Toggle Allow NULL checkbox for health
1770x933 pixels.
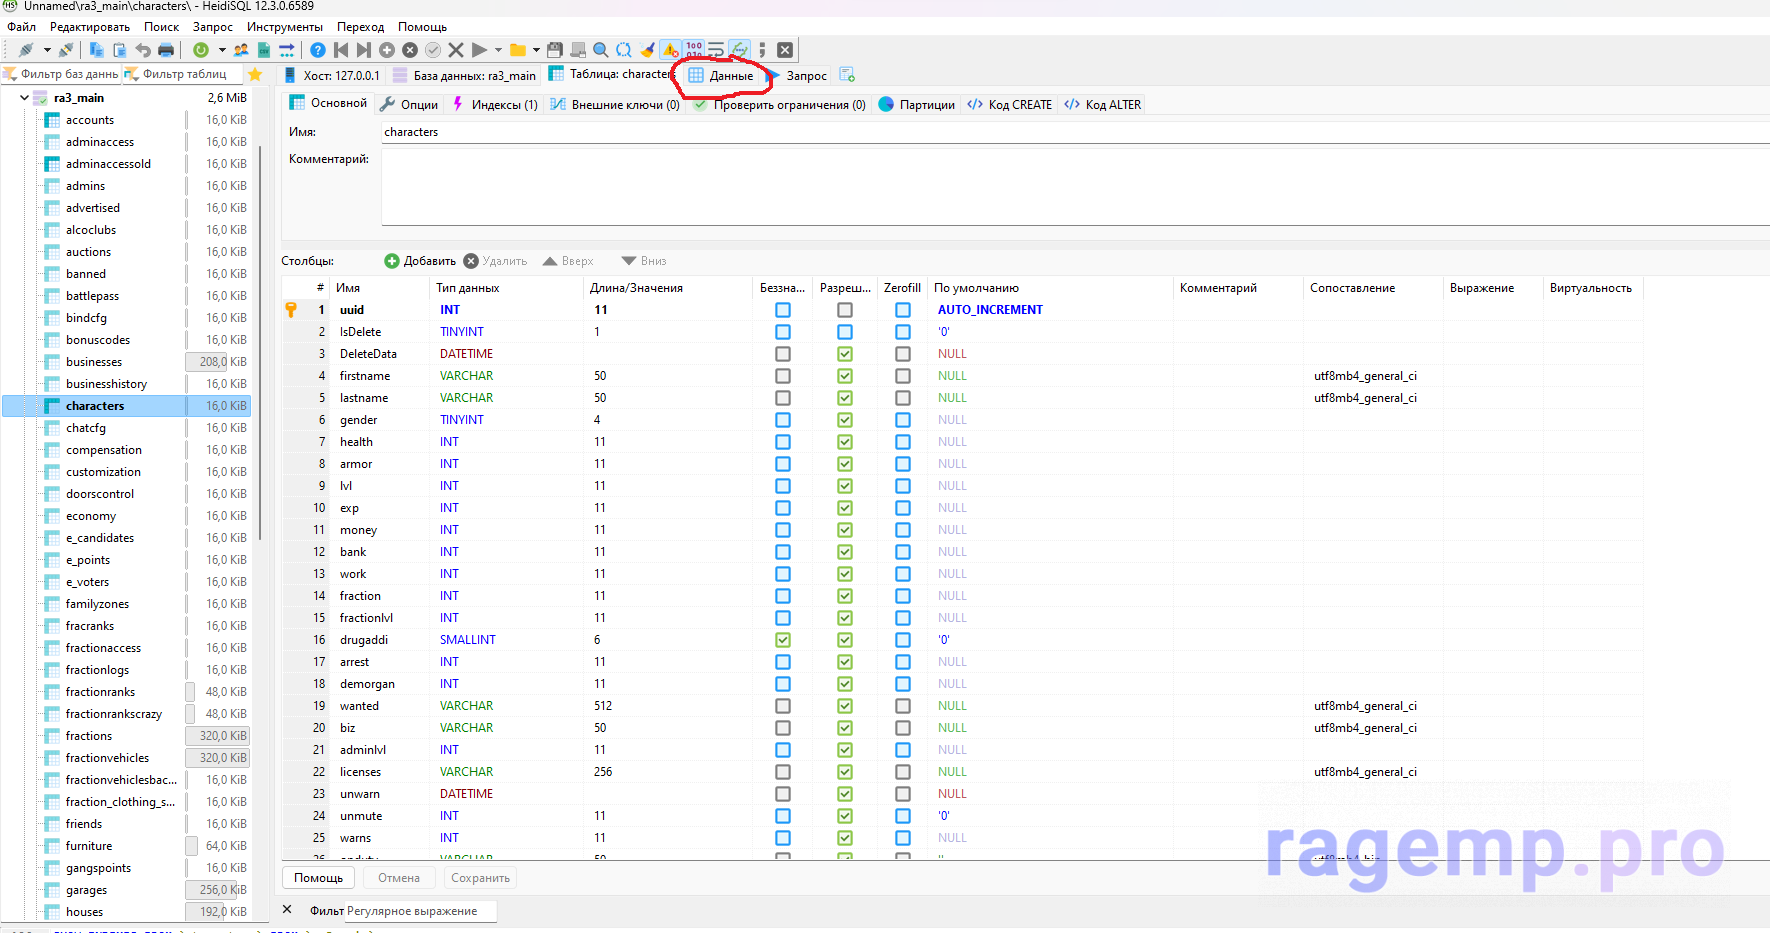[x=845, y=442]
